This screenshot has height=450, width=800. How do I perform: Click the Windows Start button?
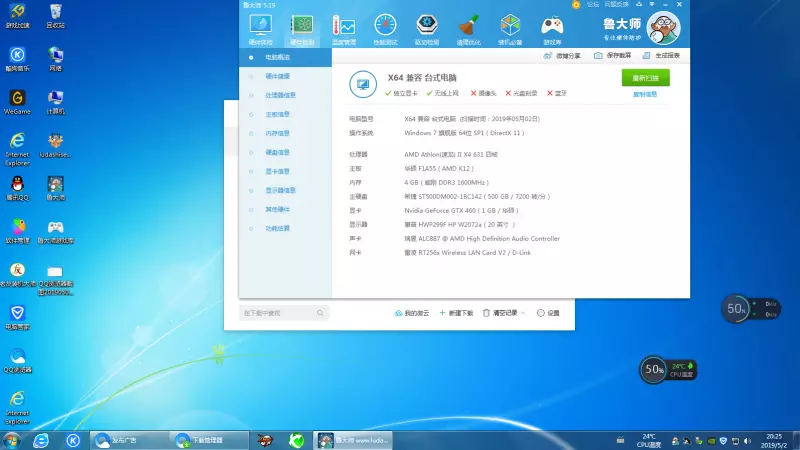(11, 440)
